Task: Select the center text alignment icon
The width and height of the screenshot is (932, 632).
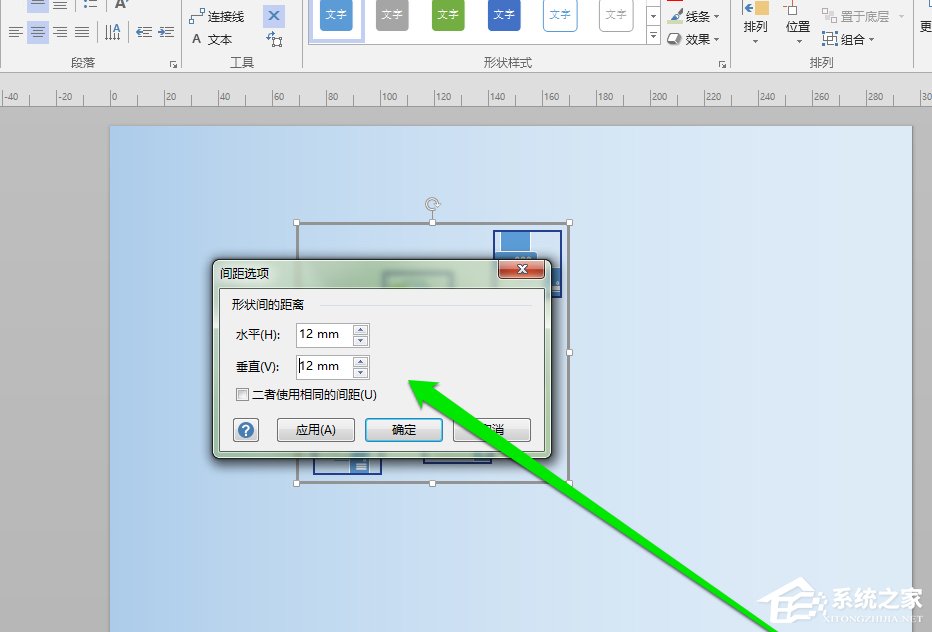Action: 36,32
